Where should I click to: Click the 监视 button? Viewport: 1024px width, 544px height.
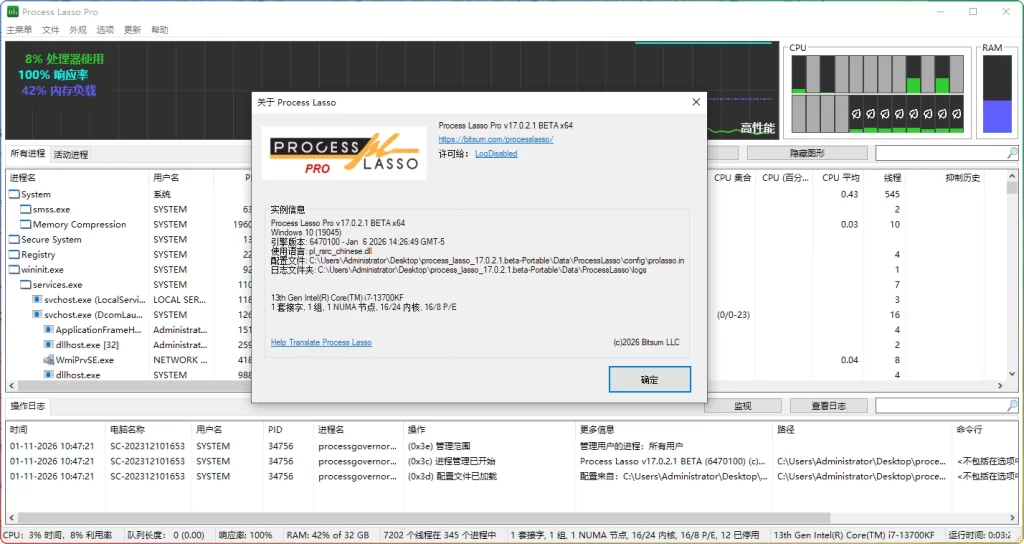[x=743, y=406]
